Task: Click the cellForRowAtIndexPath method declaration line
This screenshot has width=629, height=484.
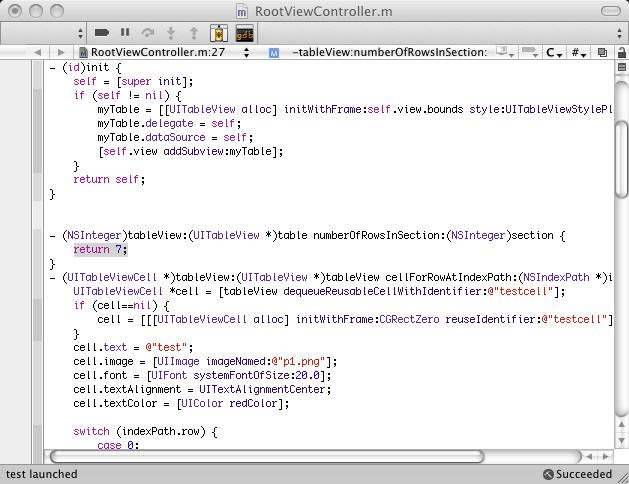Action: point(331,277)
